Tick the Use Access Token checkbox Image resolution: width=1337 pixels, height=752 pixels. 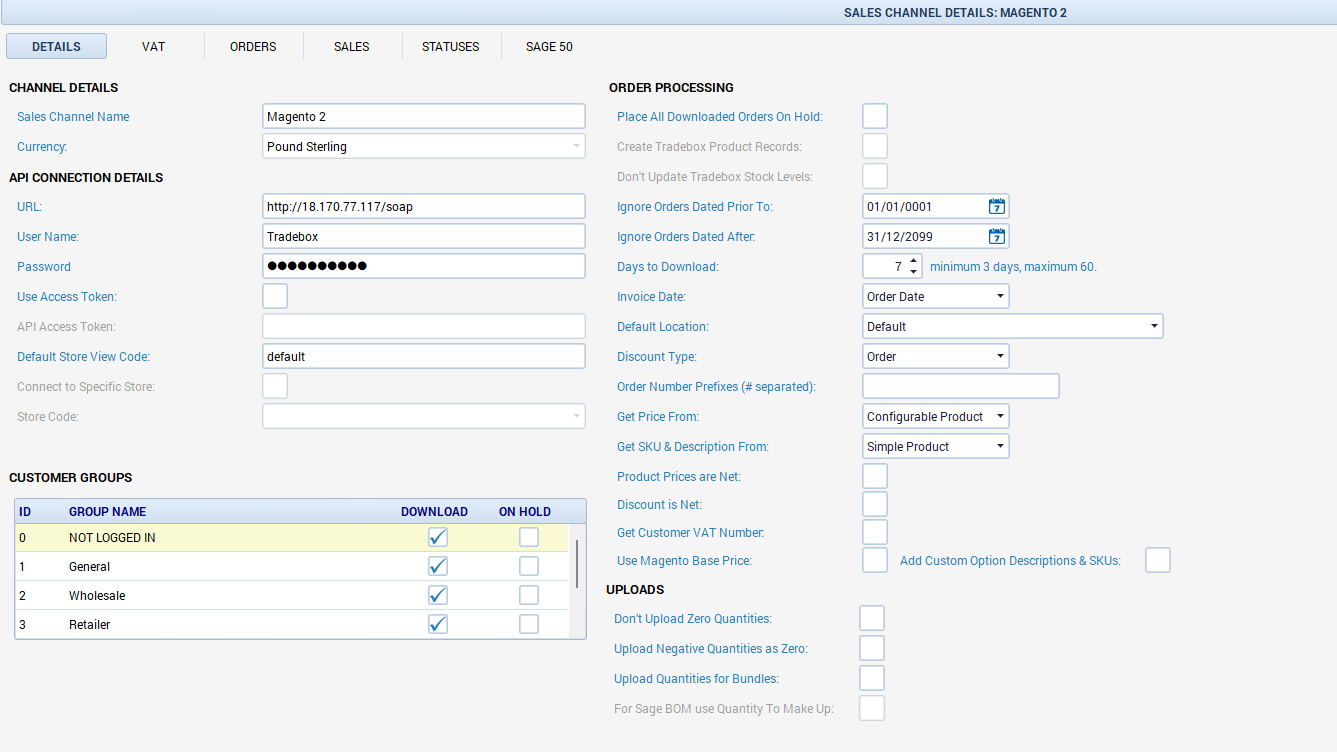coord(275,297)
